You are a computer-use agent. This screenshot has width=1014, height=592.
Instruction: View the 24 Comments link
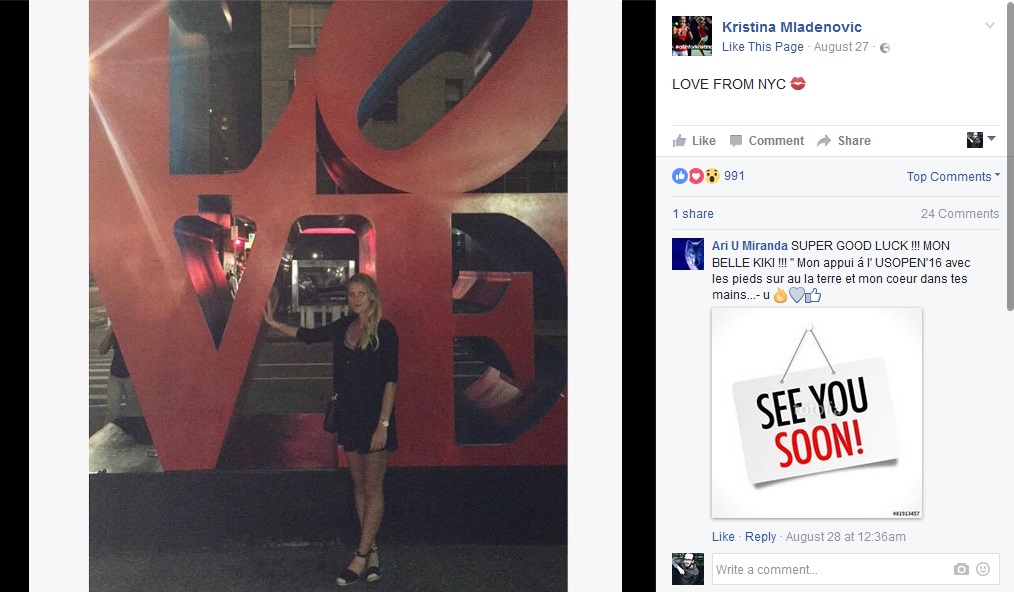coord(960,214)
